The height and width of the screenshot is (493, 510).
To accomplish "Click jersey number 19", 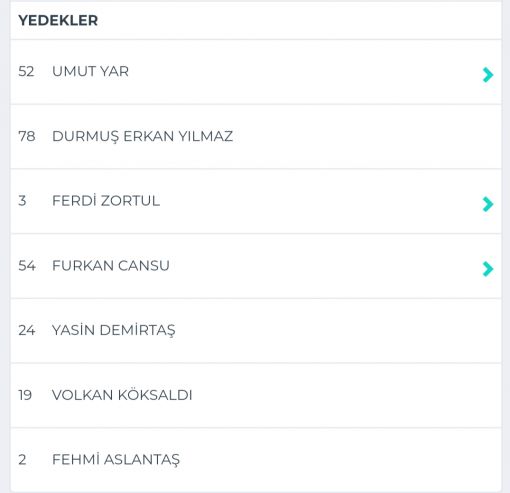I will [x=25, y=395].
